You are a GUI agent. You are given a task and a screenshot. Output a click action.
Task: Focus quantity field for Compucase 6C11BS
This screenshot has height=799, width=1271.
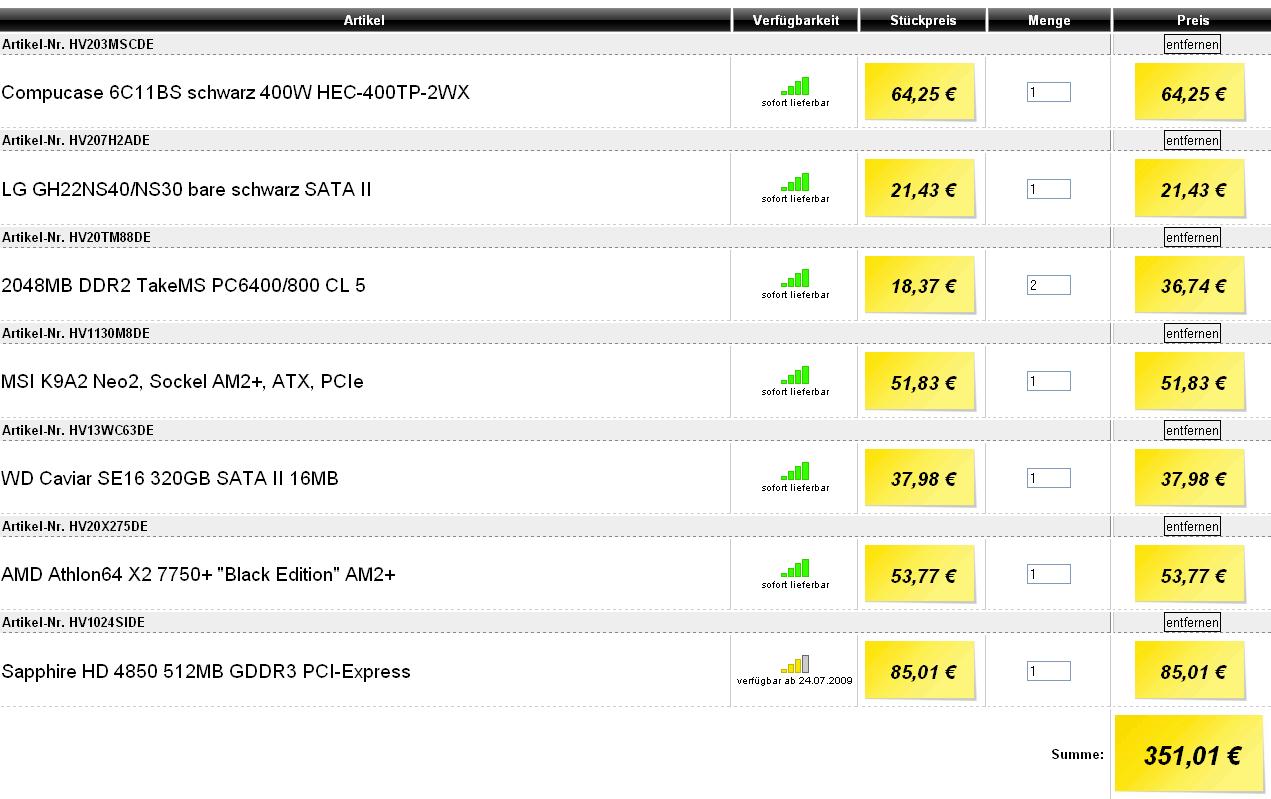pos(1048,92)
